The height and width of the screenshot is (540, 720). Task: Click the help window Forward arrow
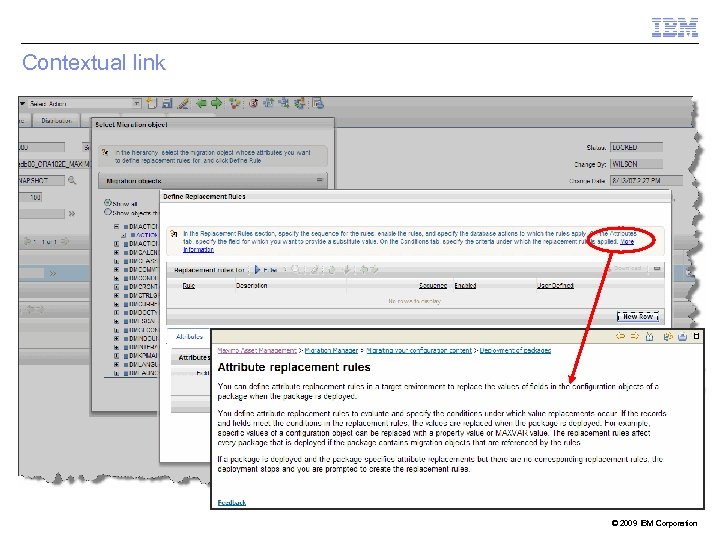(635, 337)
